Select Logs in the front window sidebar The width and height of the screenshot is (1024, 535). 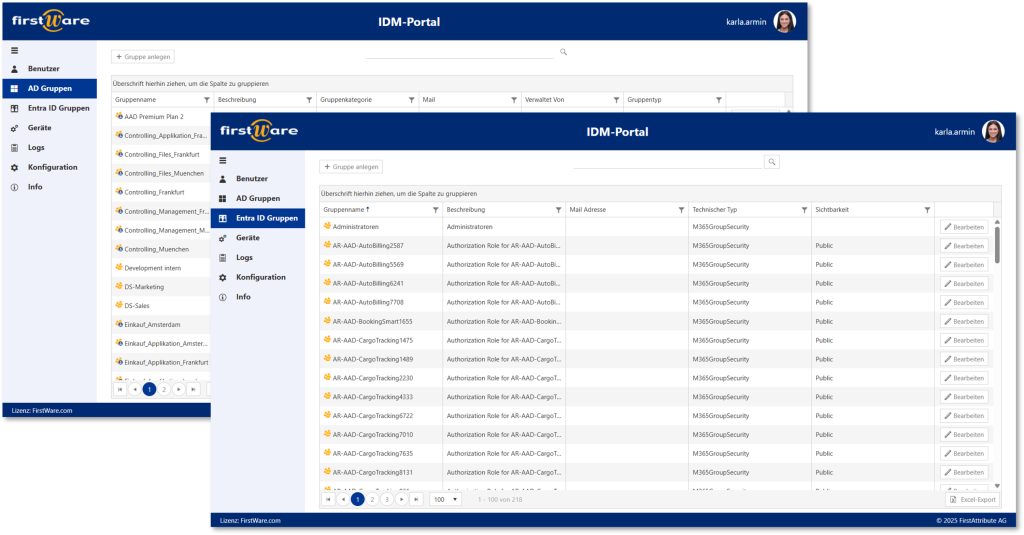(x=245, y=258)
